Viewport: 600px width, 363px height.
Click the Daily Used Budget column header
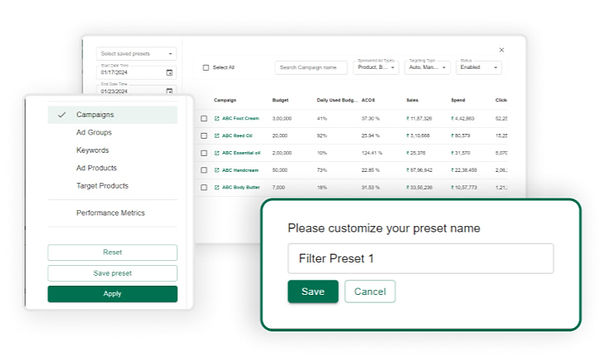(337, 100)
